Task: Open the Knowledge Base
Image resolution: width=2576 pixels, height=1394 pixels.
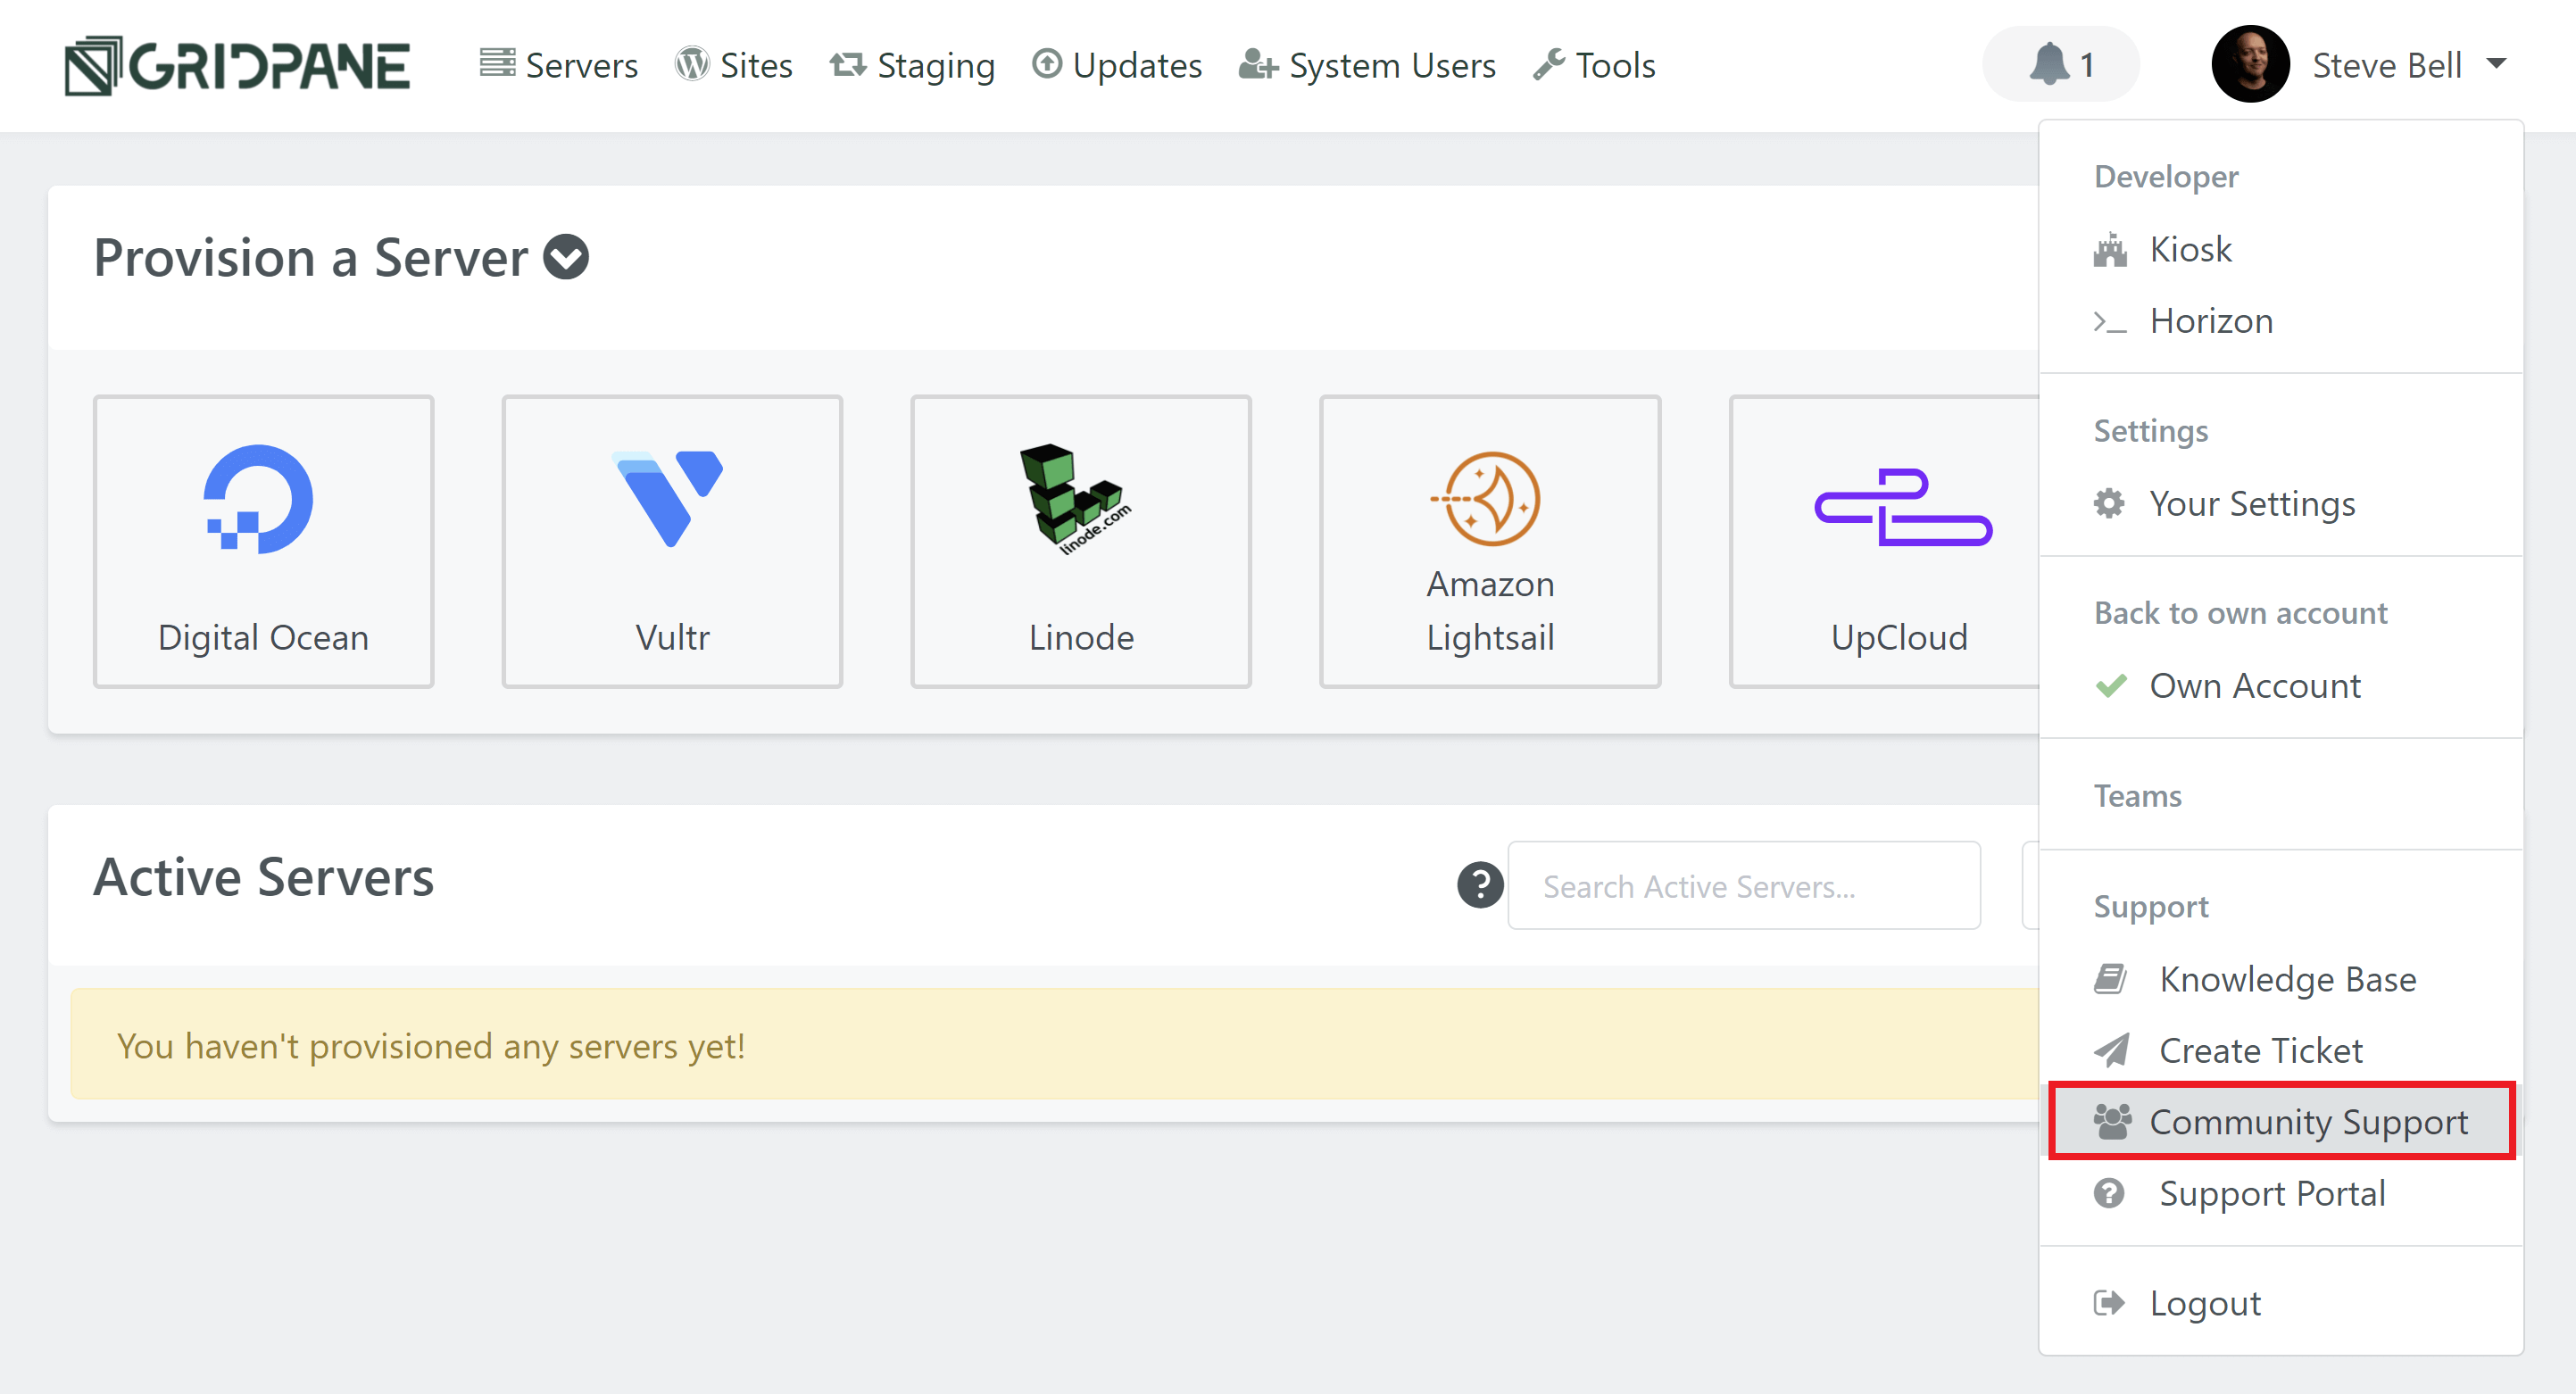Action: pos(2280,979)
